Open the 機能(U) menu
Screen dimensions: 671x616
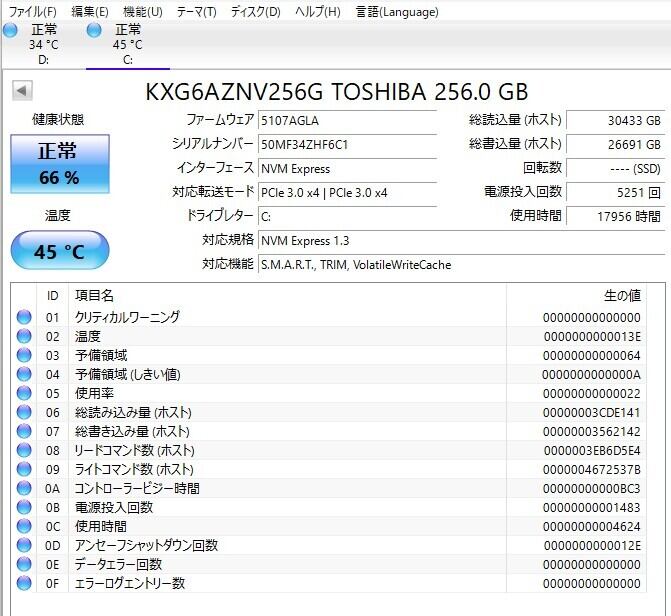coord(142,12)
